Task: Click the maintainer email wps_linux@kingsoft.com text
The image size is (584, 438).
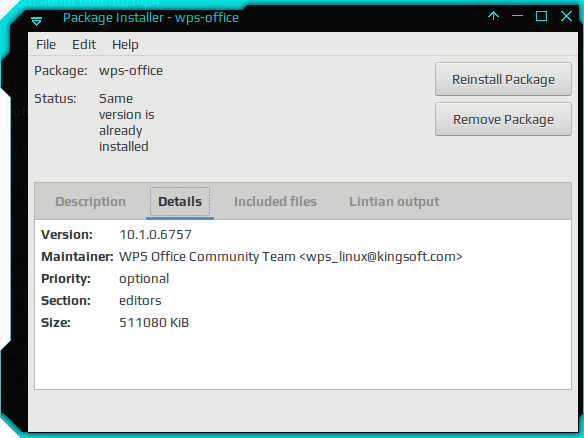Action: 381,257
